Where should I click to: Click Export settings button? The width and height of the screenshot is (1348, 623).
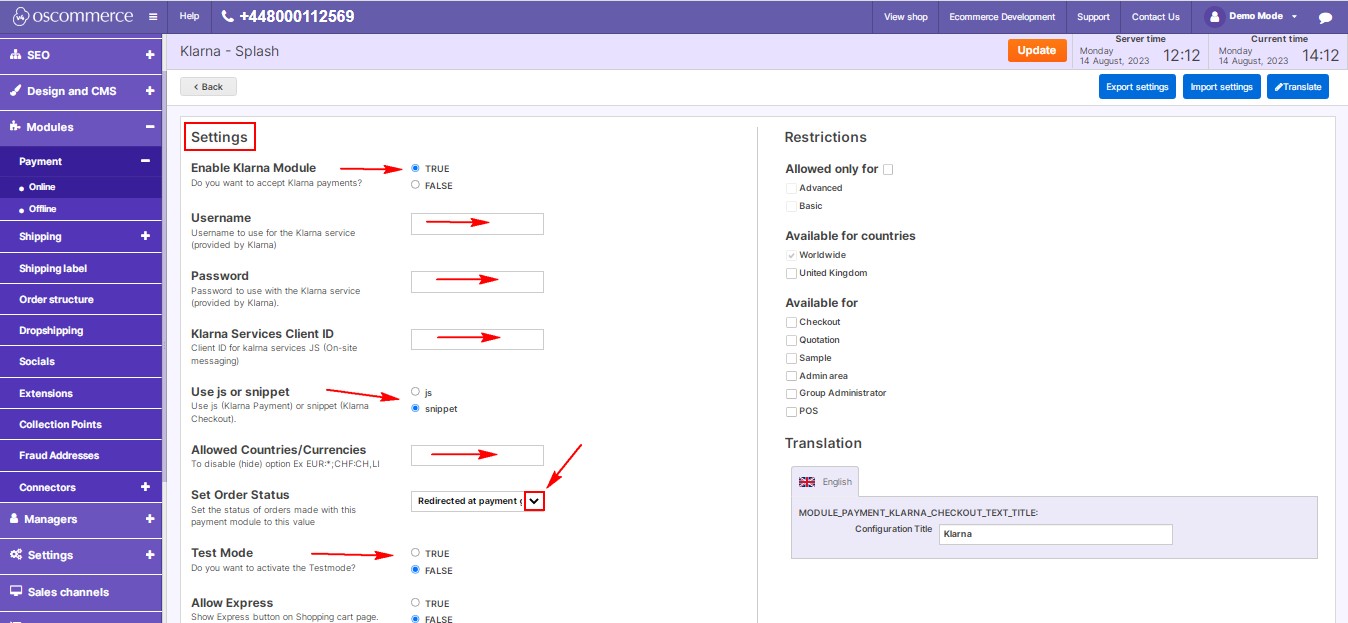point(1137,87)
